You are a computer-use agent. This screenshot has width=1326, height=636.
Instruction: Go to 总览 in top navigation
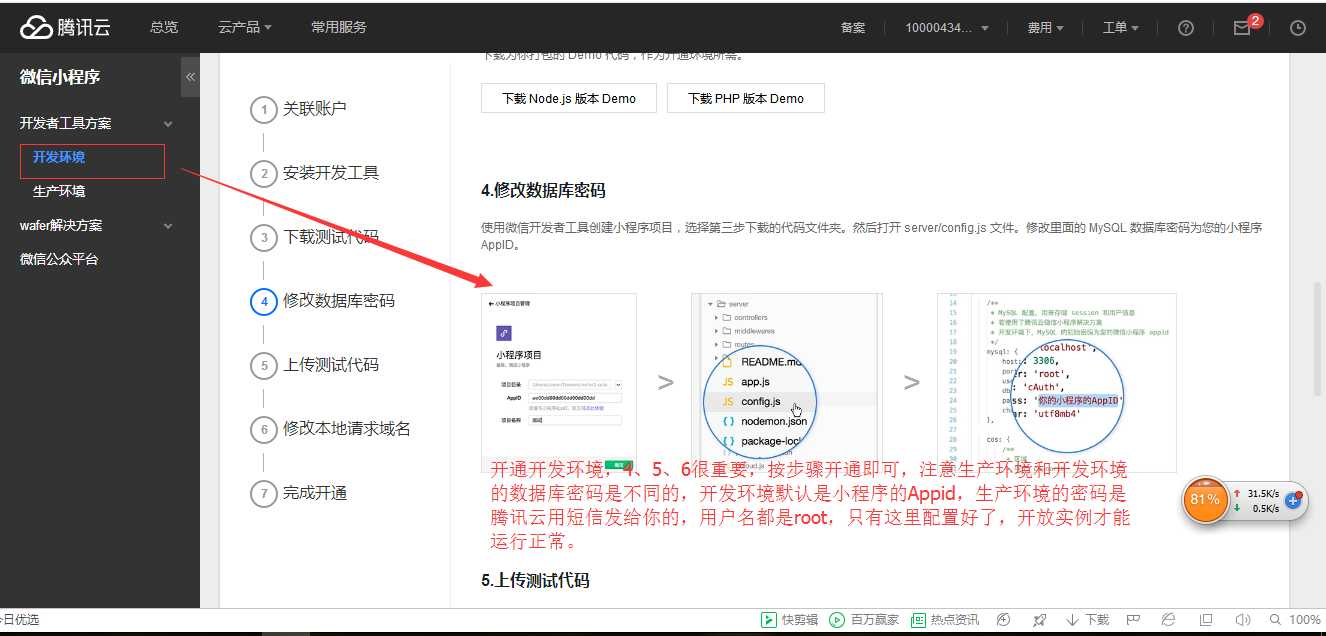pyautogui.click(x=164, y=27)
